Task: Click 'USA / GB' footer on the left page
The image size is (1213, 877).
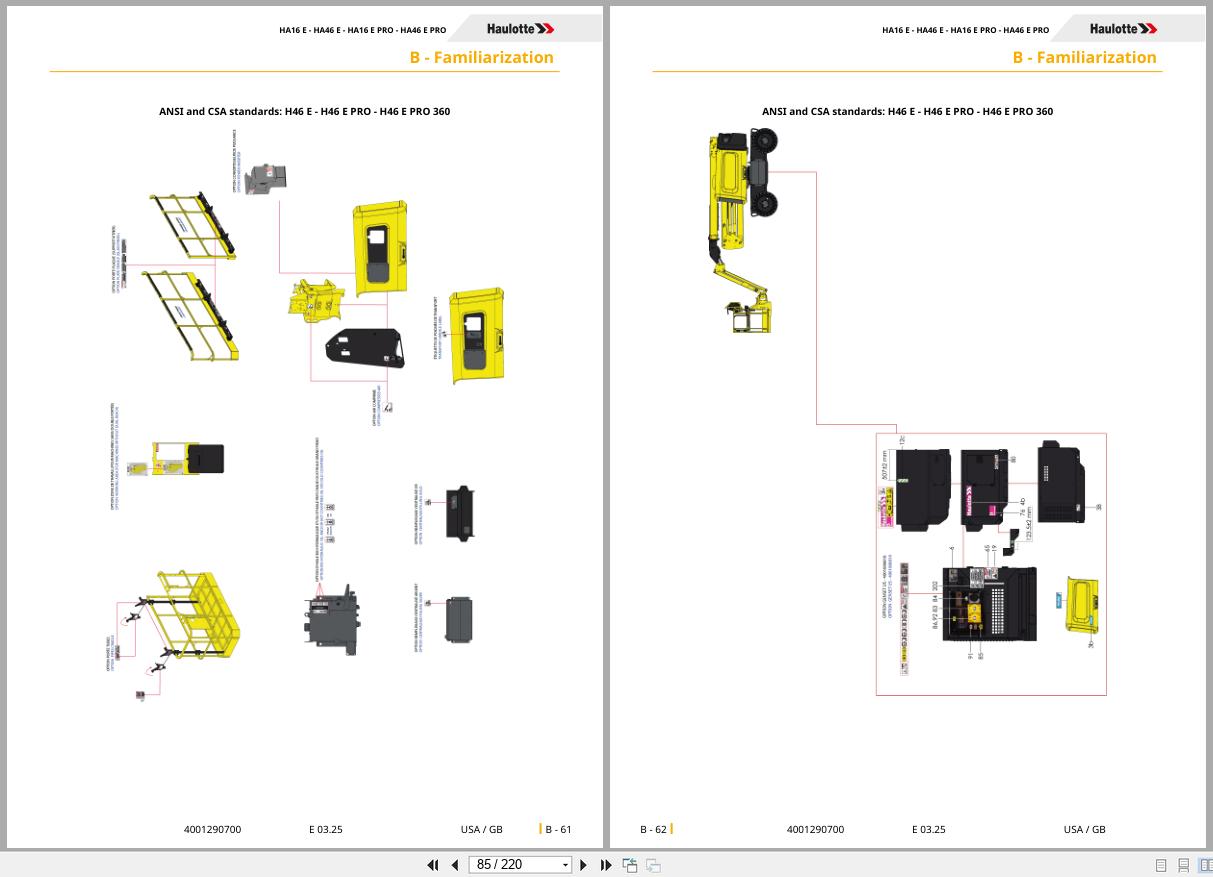Action: pos(482,829)
